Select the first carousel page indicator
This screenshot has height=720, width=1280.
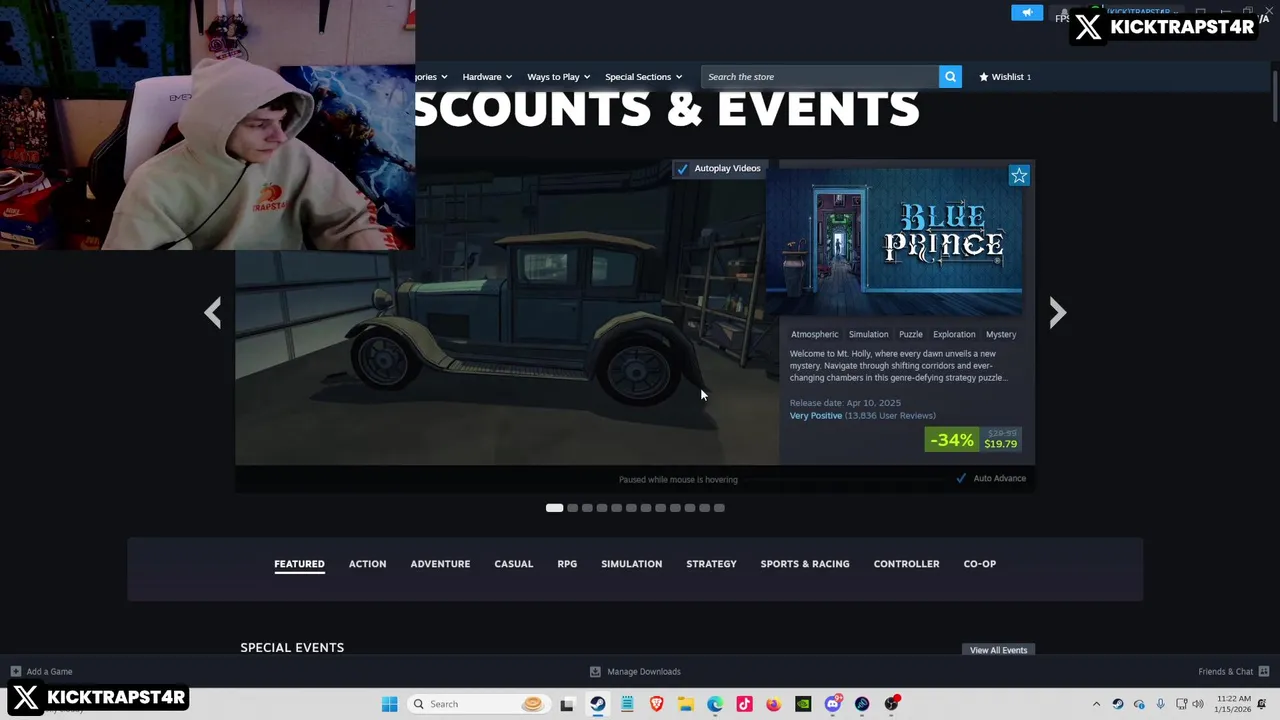coord(554,508)
